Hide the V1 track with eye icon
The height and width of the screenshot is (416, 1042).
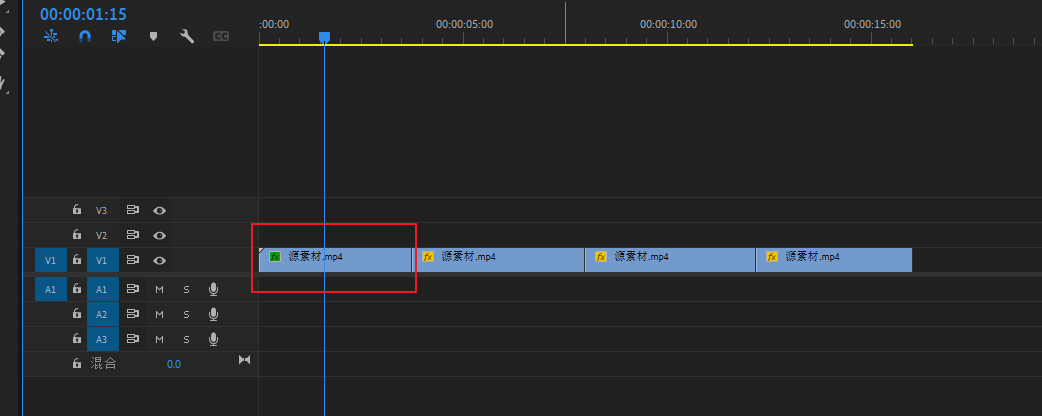click(x=159, y=260)
